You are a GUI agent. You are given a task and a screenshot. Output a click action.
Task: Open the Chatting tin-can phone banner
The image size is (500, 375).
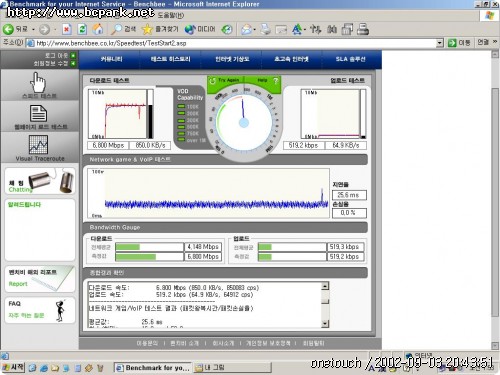point(40,181)
